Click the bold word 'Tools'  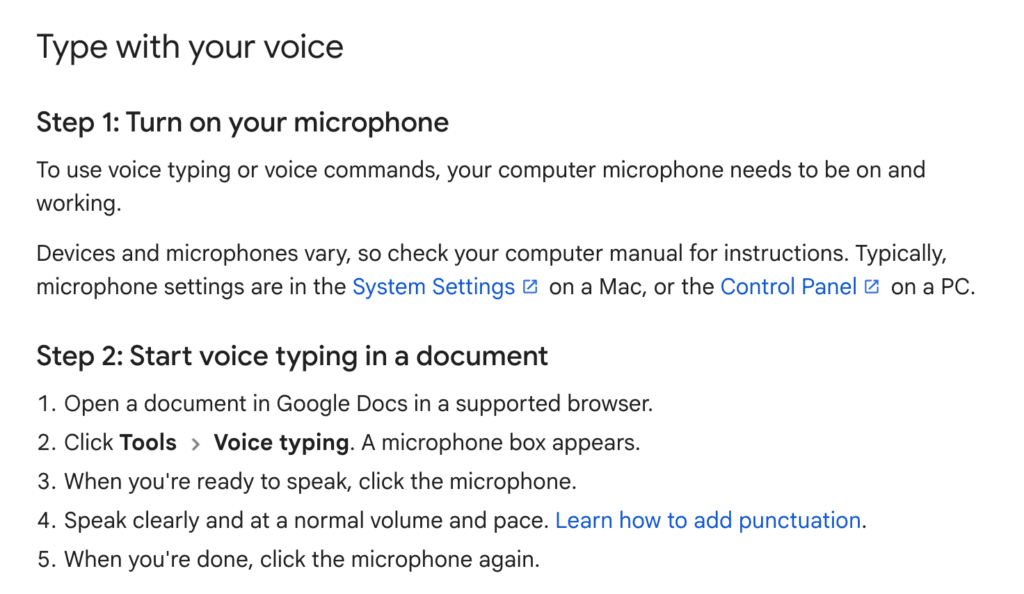(148, 442)
